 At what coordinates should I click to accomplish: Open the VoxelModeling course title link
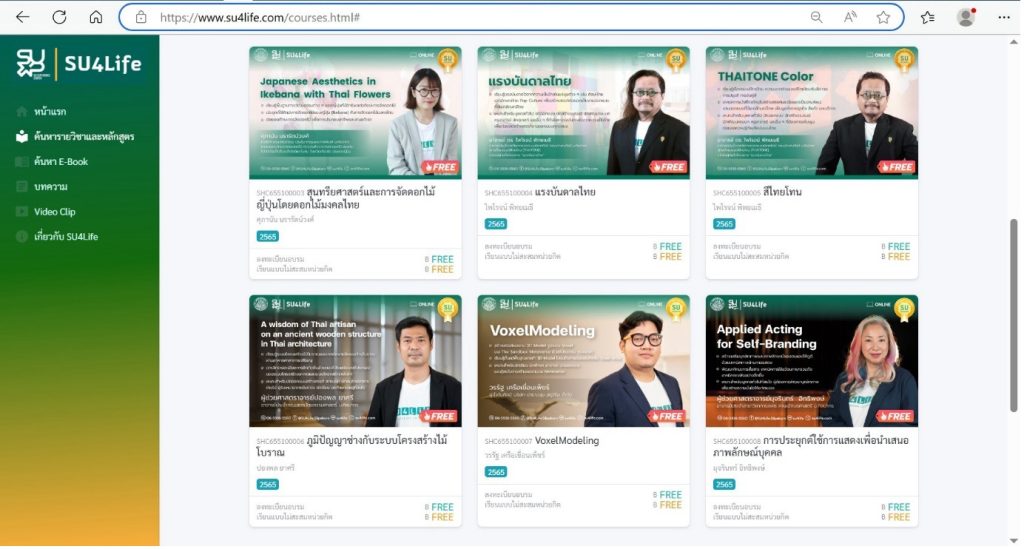click(x=566, y=440)
